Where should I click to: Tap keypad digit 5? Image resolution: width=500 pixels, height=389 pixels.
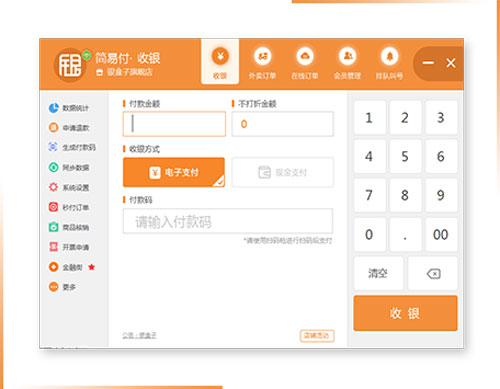(x=405, y=156)
